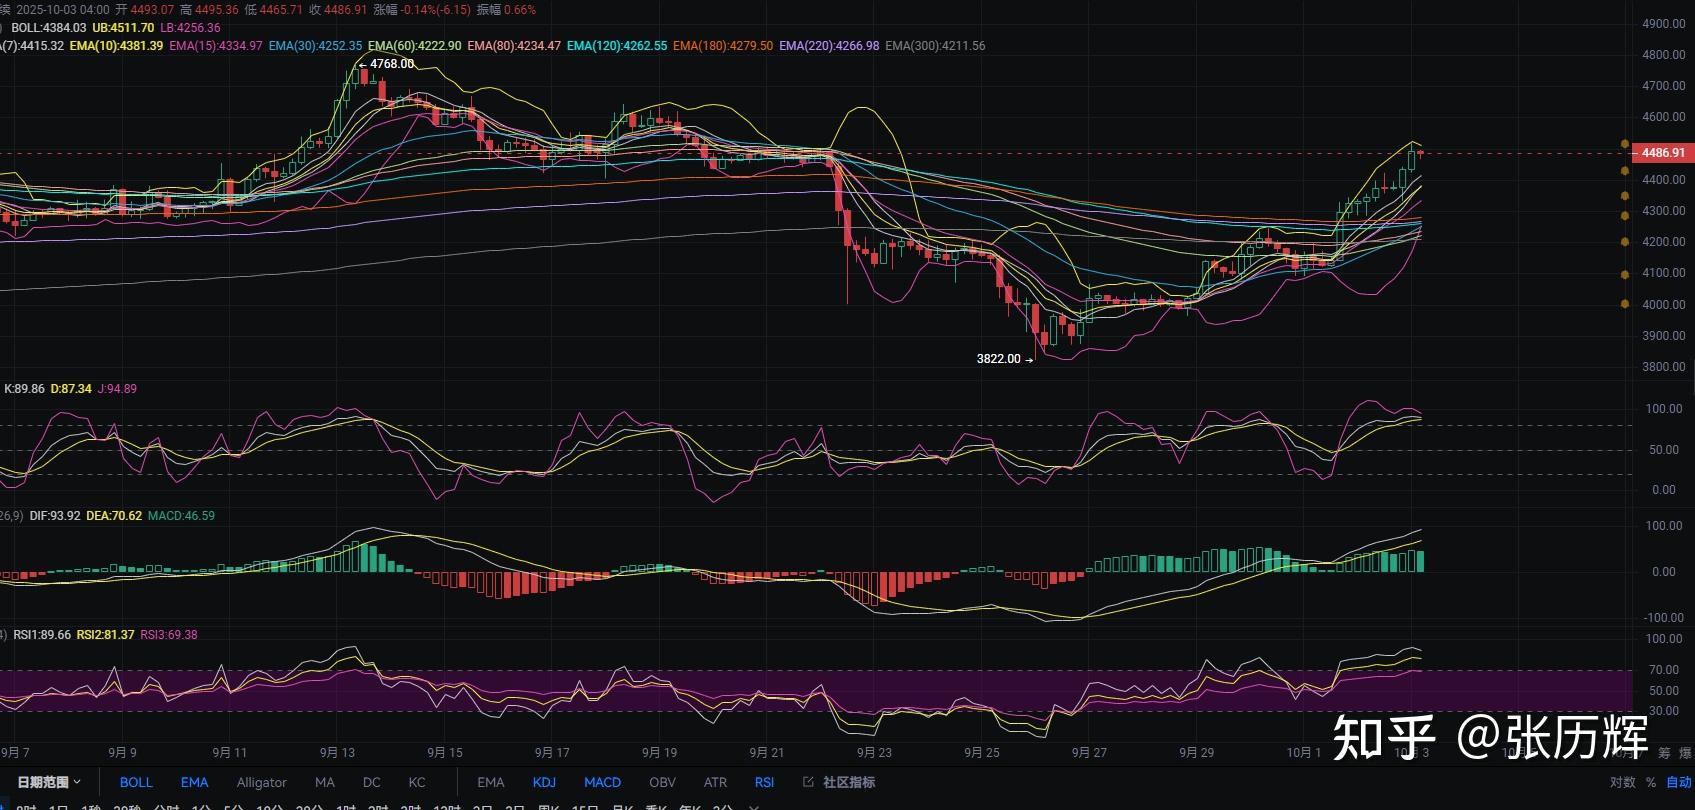Select the DC channel indicator
Image resolution: width=1695 pixels, height=810 pixels.
371,782
